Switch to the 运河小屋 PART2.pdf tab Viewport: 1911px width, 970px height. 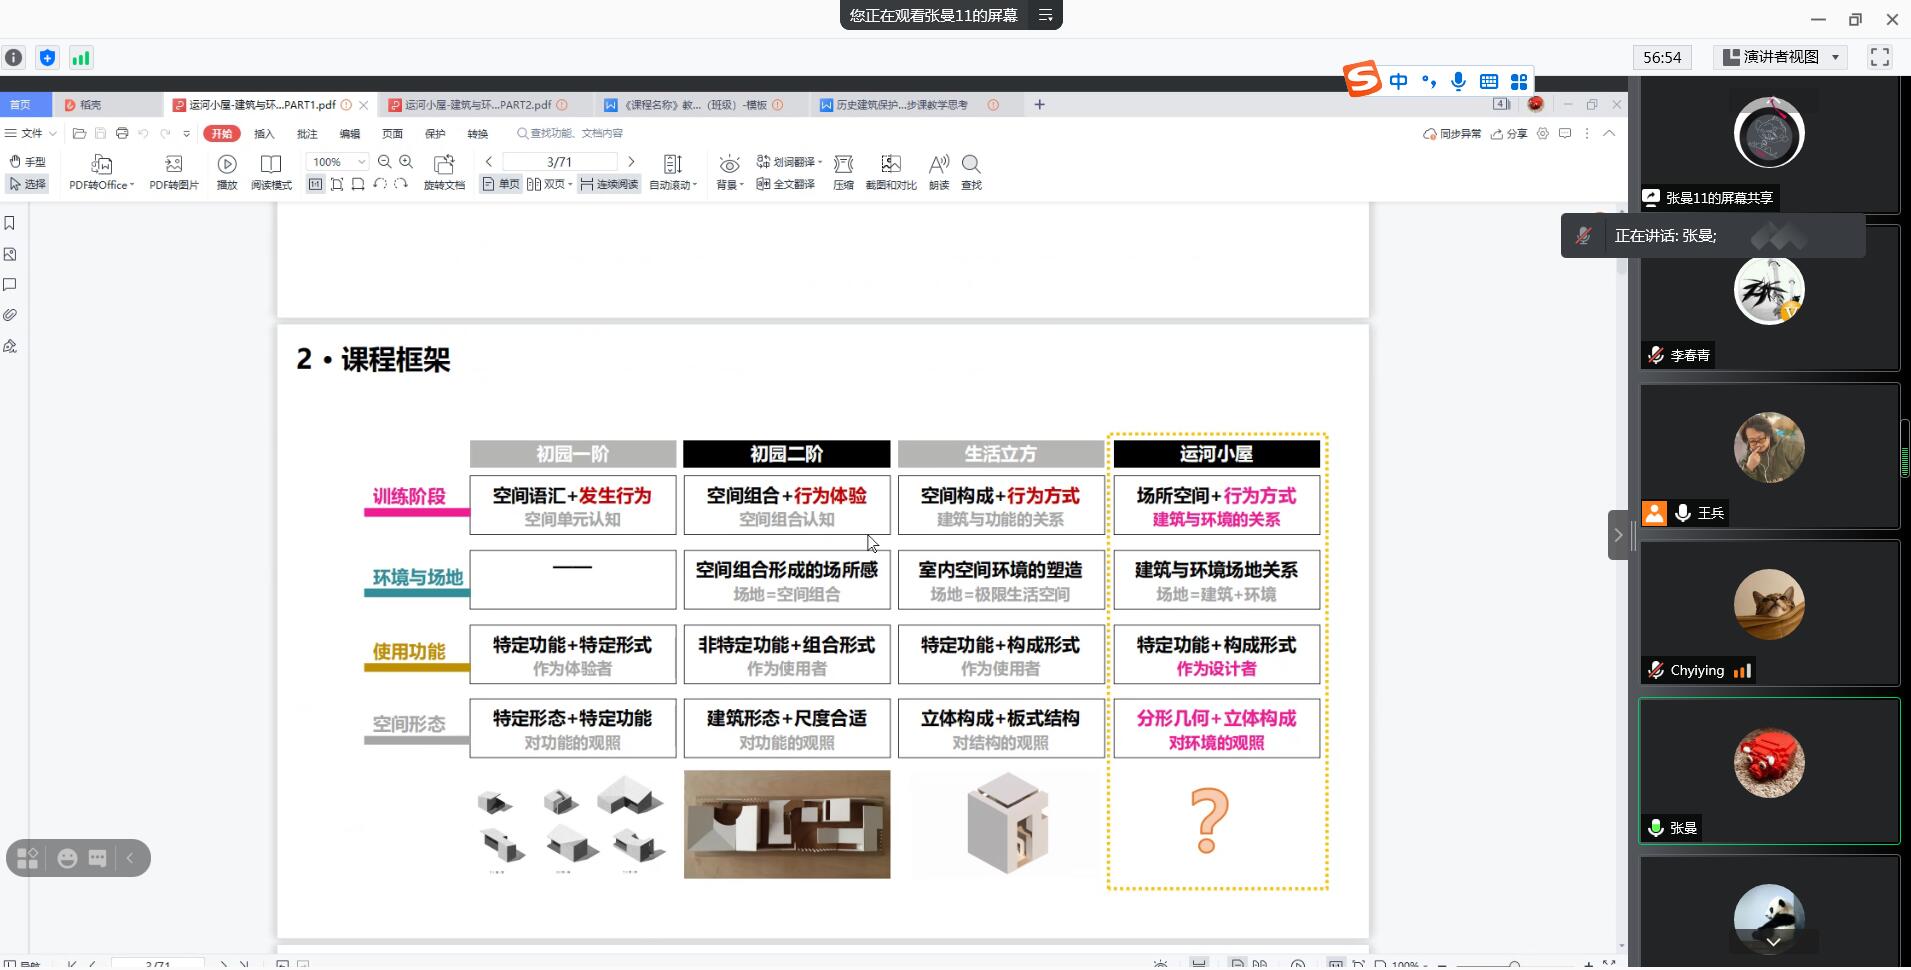[x=477, y=105]
